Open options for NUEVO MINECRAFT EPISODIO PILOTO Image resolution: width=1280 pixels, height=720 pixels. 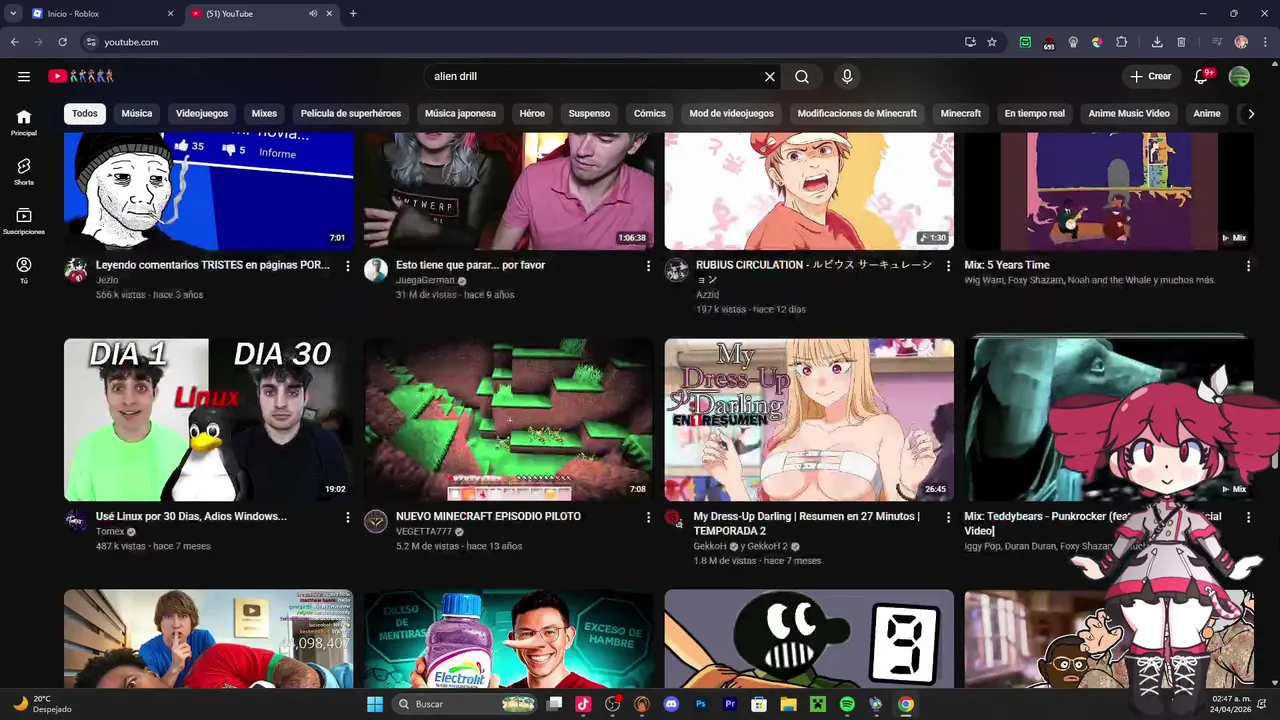click(x=648, y=517)
